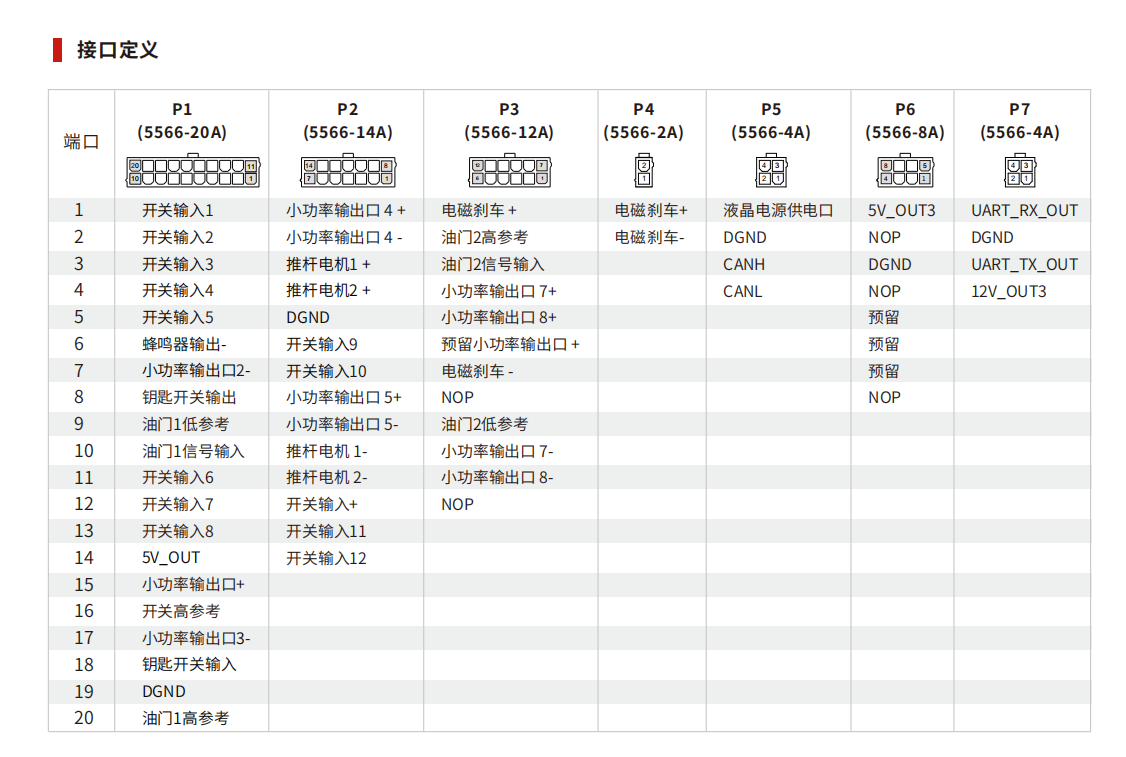Viewport: 1126px width, 757px height.
Task: Click the P6 8-pin connector diagram
Action: (x=905, y=172)
